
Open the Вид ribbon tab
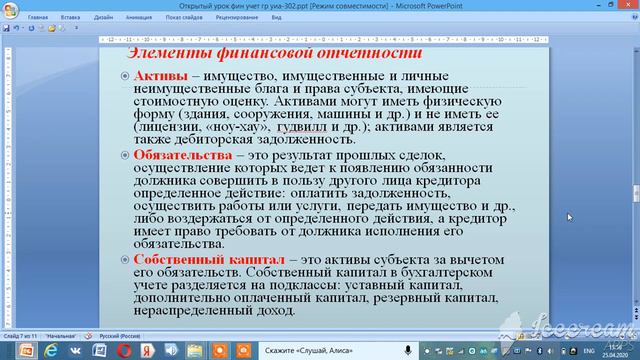click(276, 18)
